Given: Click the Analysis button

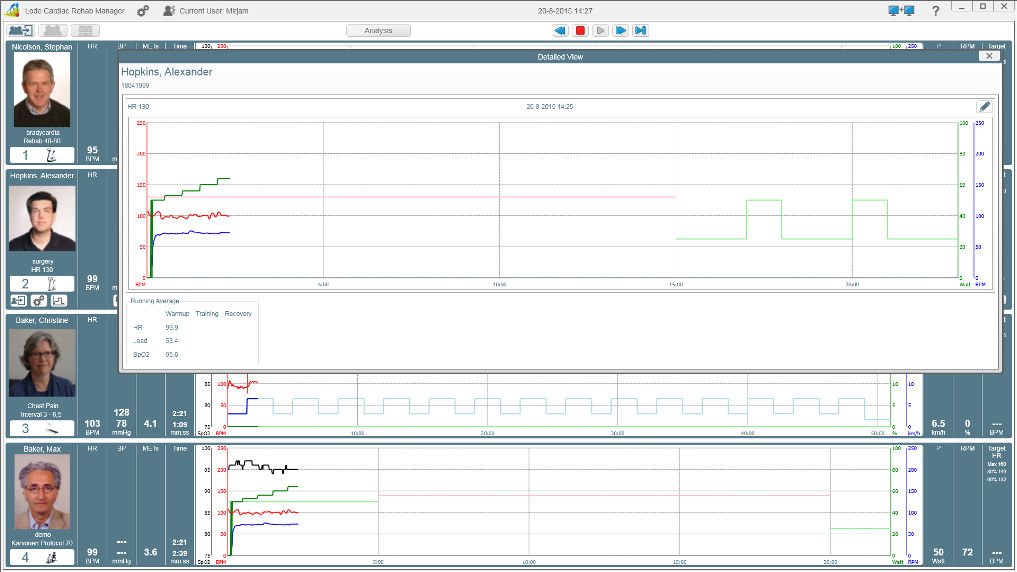Looking at the screenshot, I should point(378,31).
